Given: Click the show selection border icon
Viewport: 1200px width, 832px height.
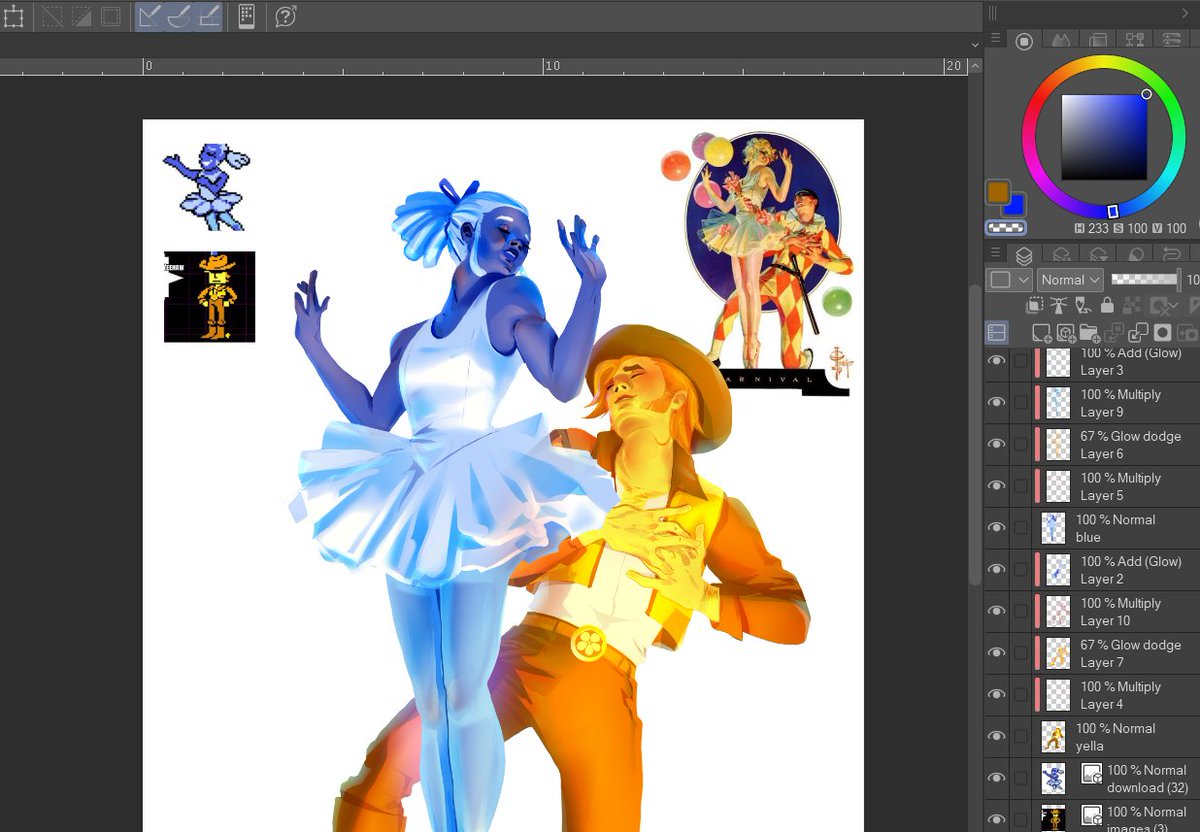Looking at the screenshot, I should [110, 16].
